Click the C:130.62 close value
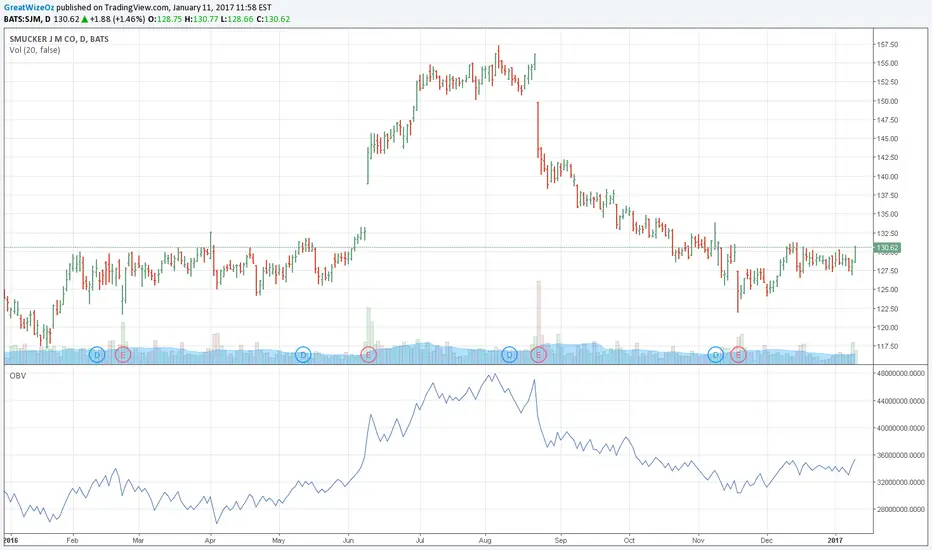The image size is (932, 550). 273,19
